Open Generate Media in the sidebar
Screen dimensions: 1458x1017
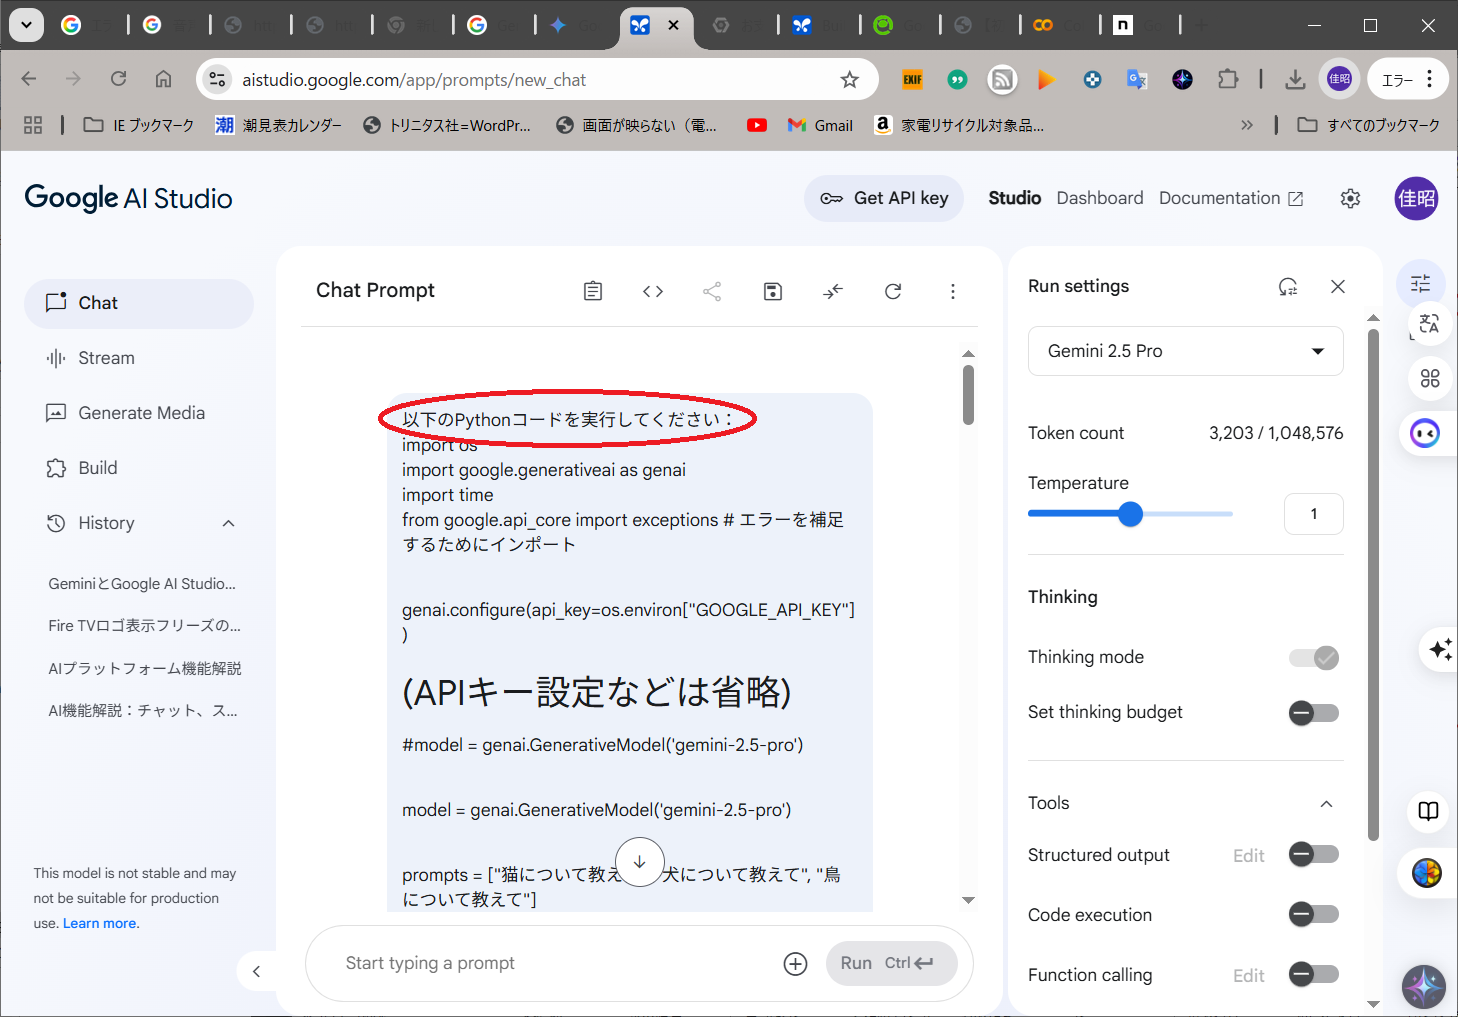coord(139,413)
